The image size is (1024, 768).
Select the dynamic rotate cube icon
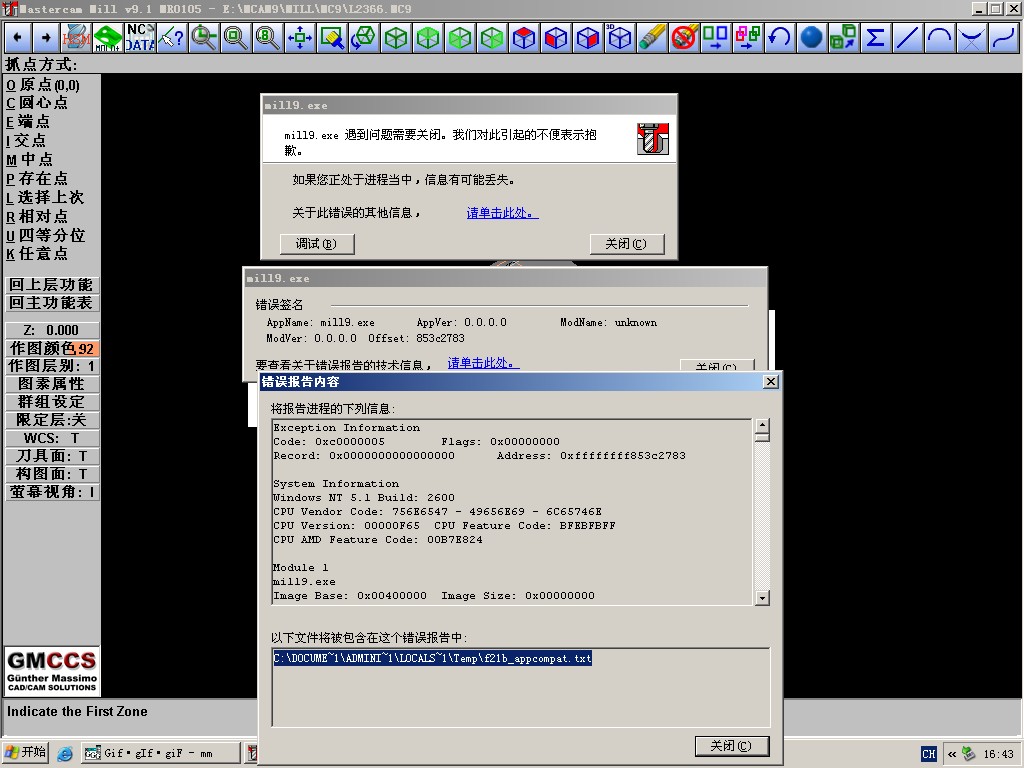click(x=364, y=38)
